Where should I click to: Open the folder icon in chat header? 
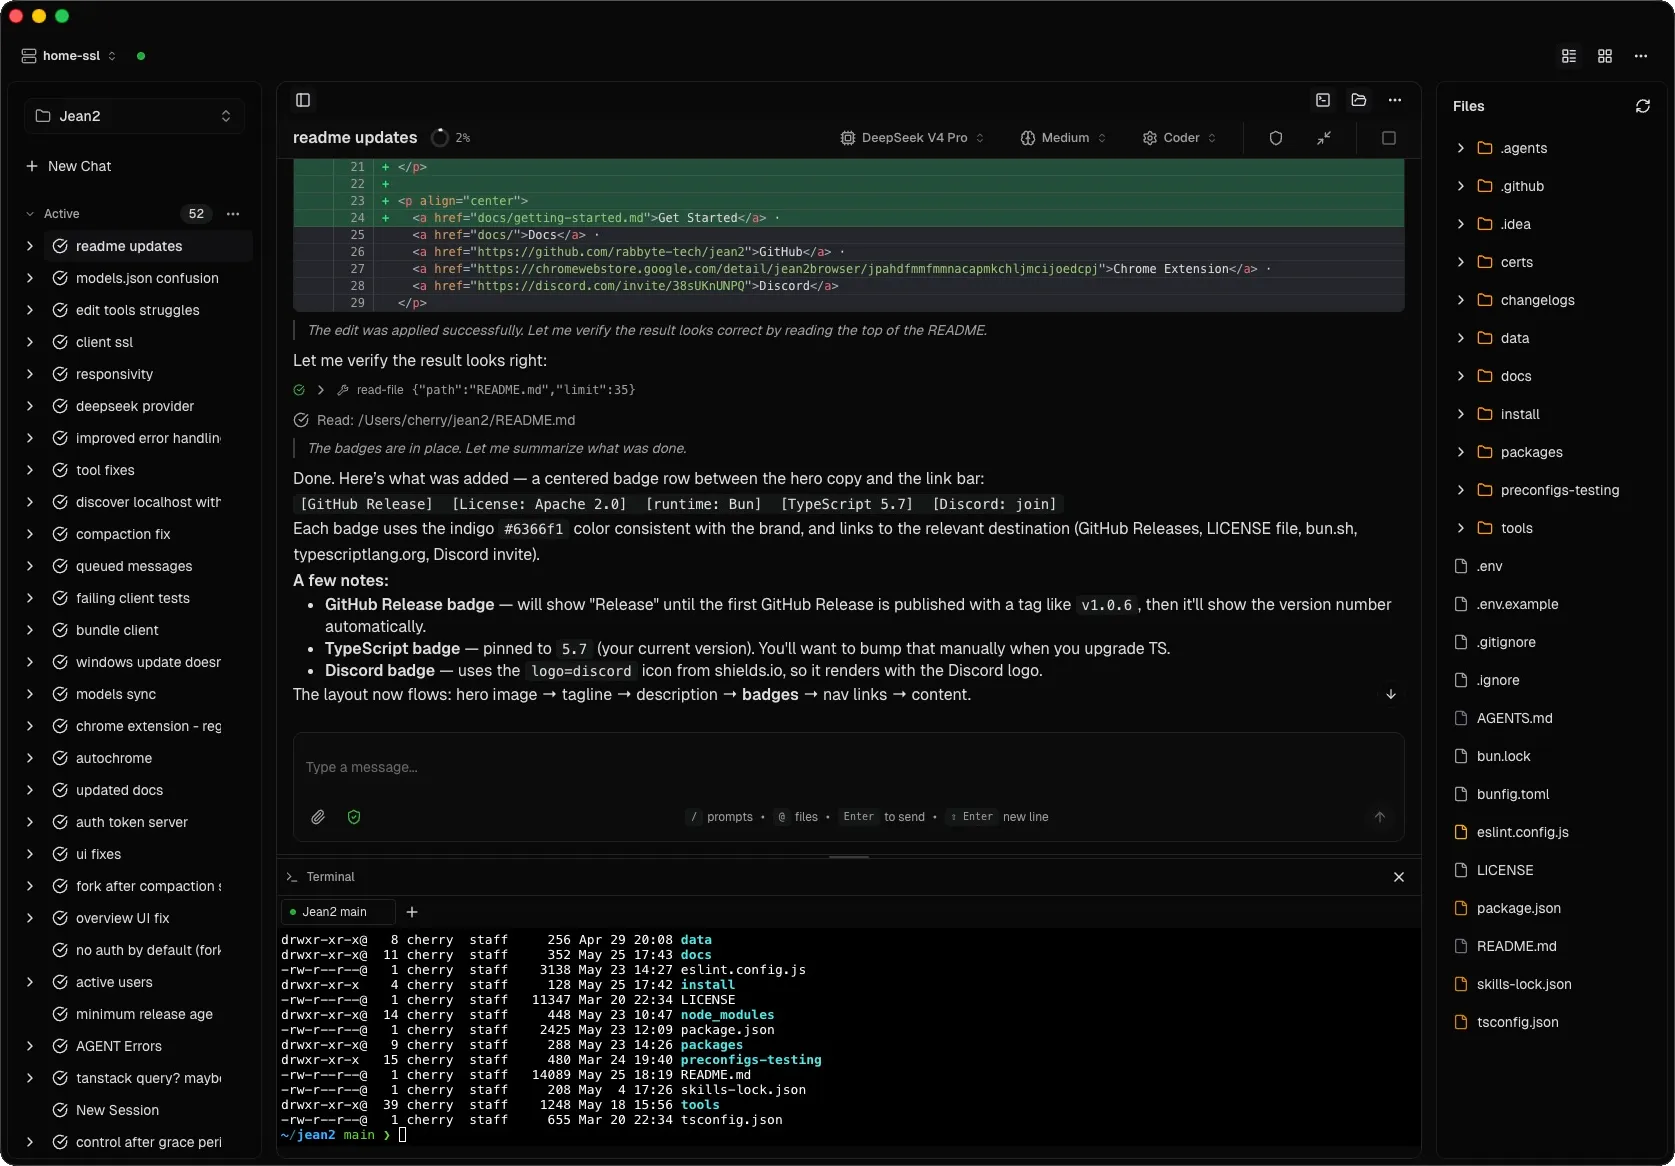1359,100
